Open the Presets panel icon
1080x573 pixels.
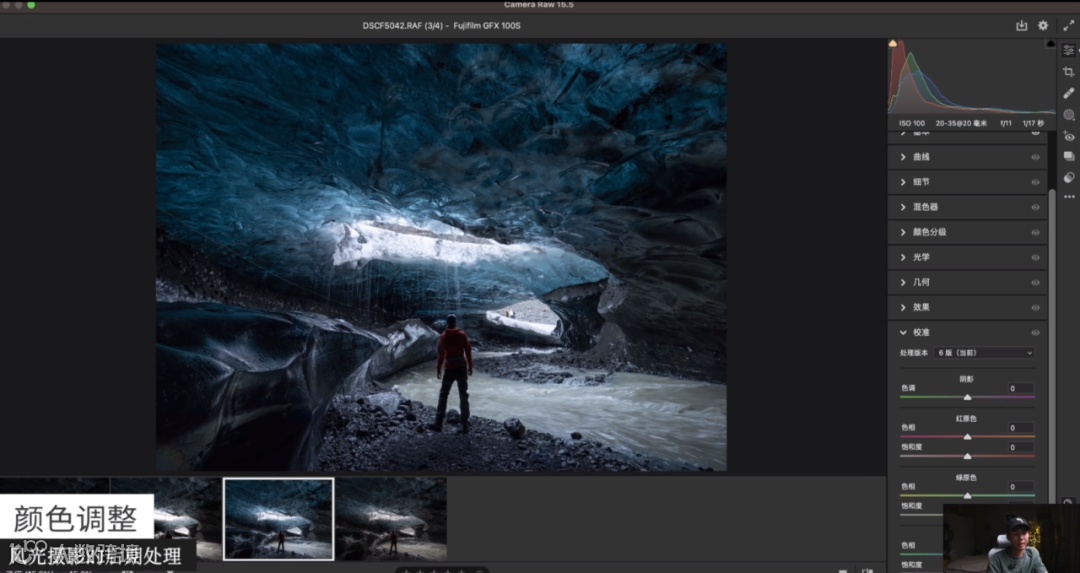tap(1069, 177)
